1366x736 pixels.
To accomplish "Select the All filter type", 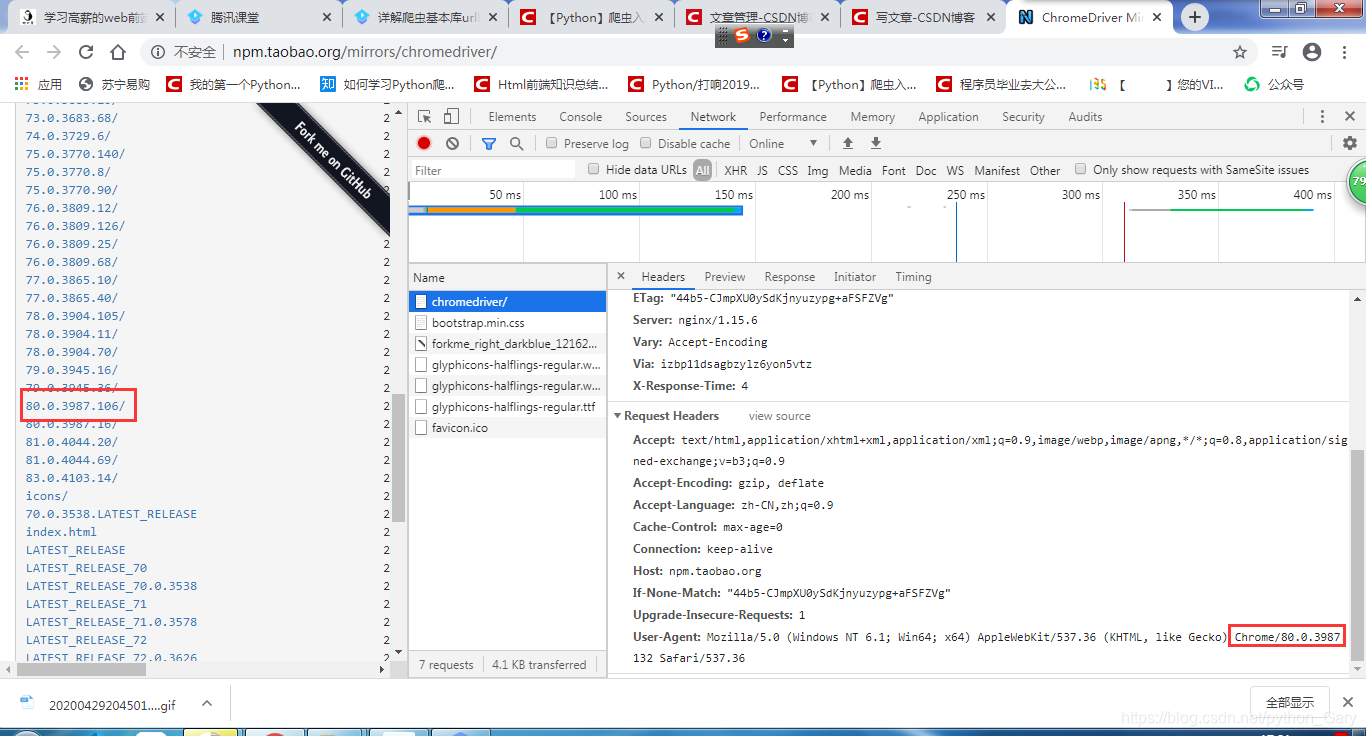I will coord(703,171).
